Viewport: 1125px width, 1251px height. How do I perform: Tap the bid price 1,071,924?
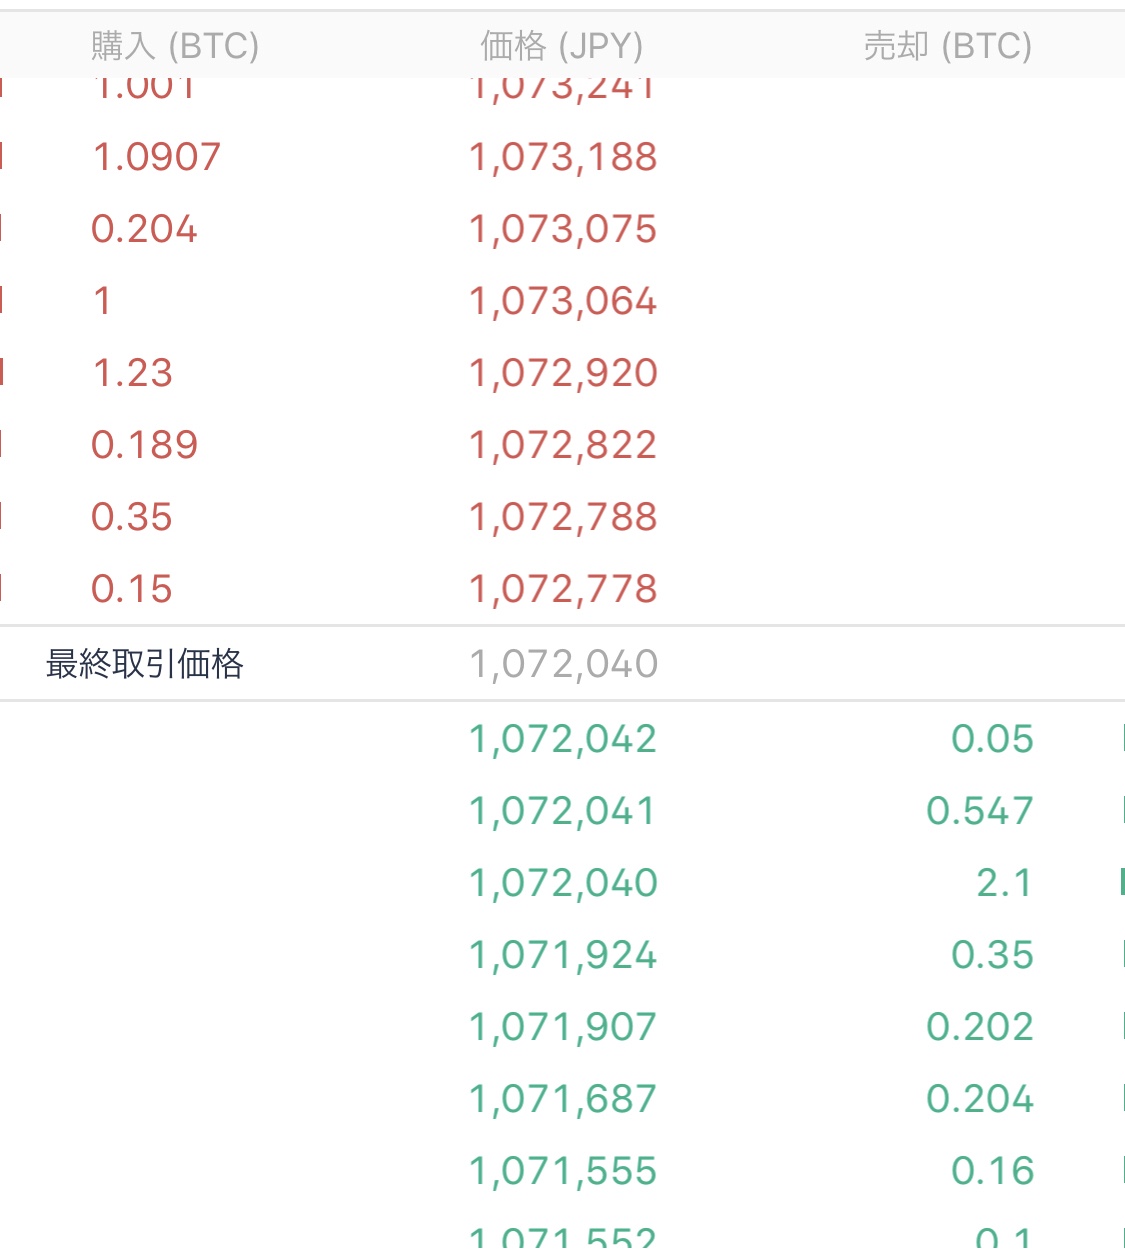pyautogui.click(x=563, y=955)
